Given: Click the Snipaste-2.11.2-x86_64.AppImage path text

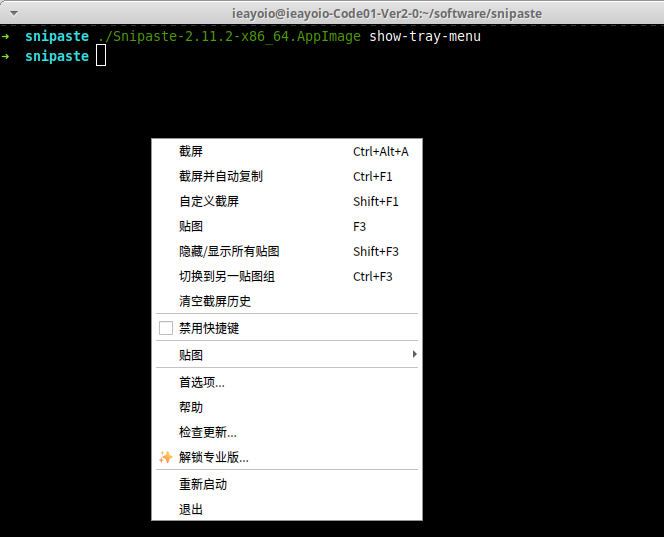Looking at the screenshot, I should click(229, 36).
